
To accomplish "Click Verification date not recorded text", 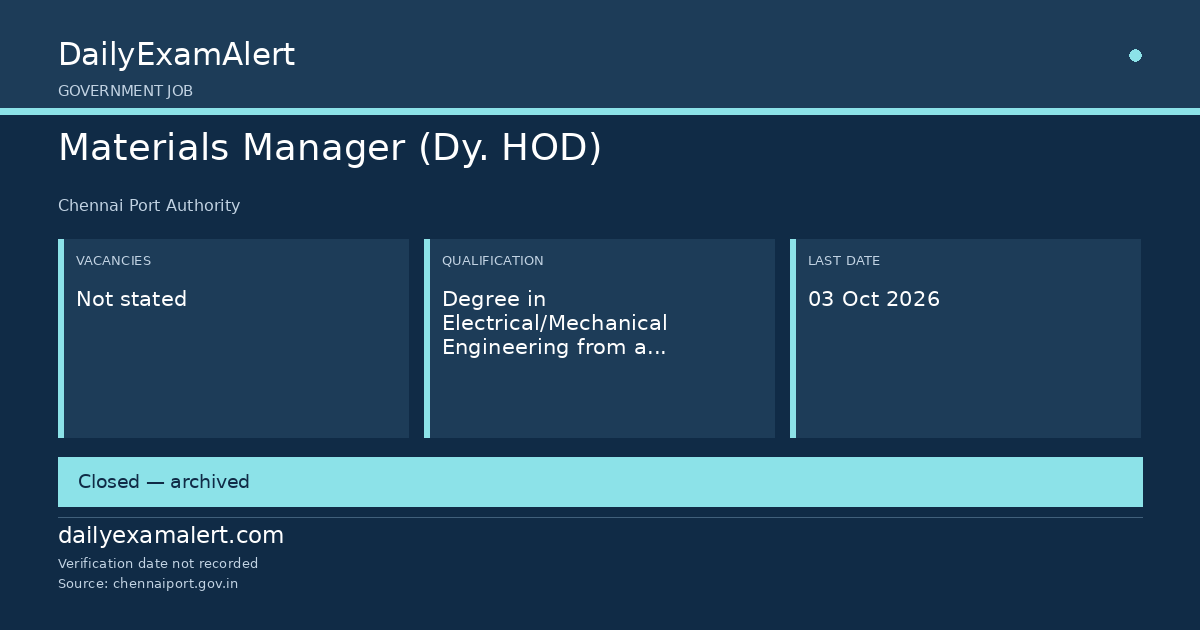I will coord(158,564).
